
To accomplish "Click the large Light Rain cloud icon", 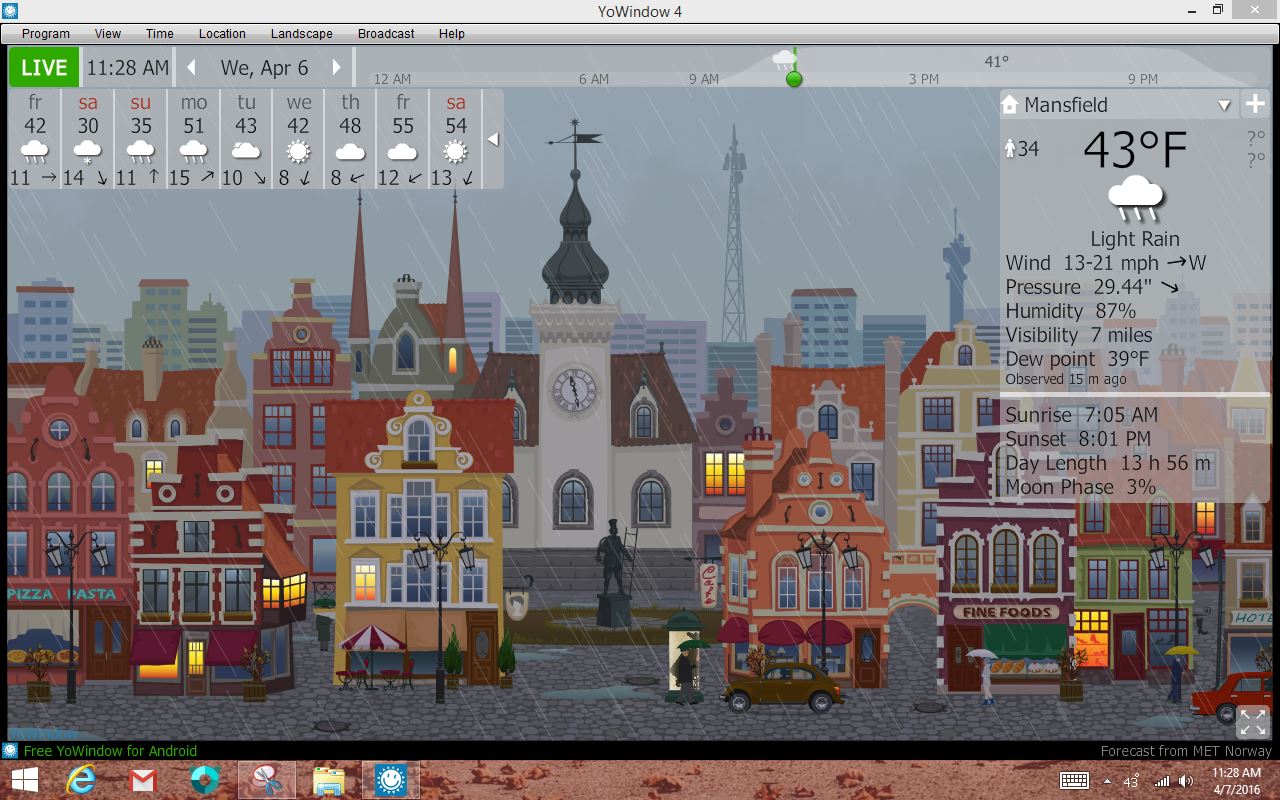I will click(1135, 198).
